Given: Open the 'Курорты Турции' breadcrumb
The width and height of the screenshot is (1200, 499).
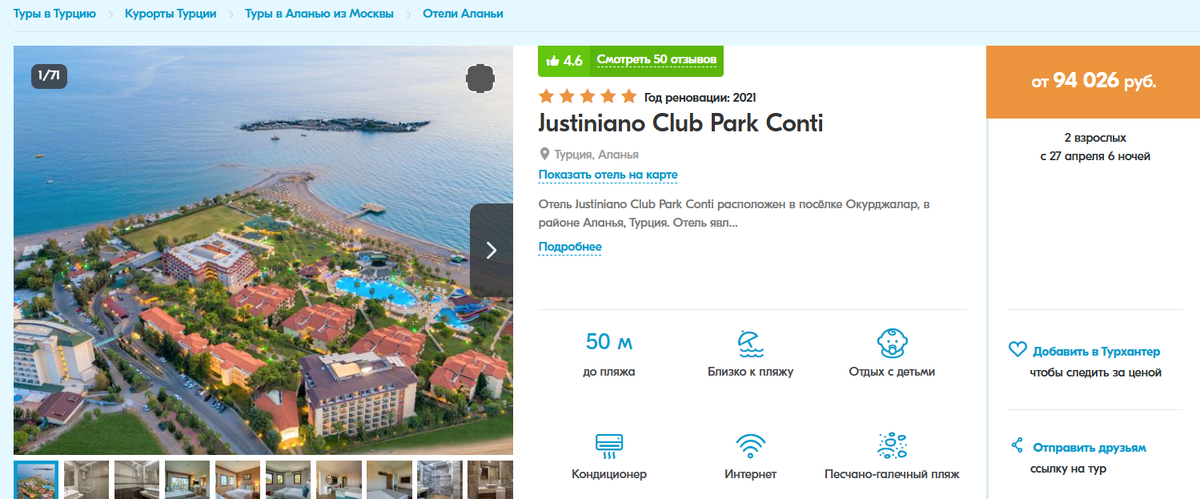Looking at the screenshot, I should 170,14.
